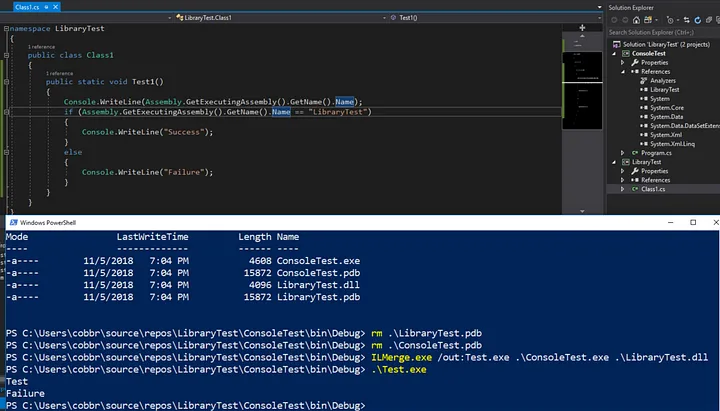Screen dimensions: 720x411
Task: Click the 1 reference link above Class1
Action: 41,47
